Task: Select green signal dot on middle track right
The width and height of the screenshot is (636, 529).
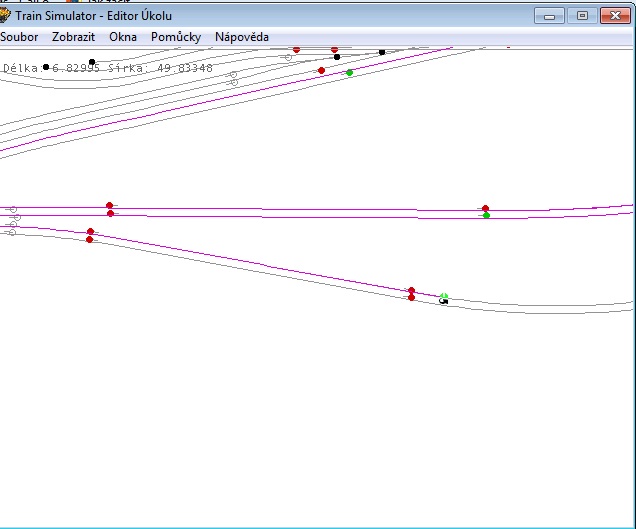Action: click(486, 215)
